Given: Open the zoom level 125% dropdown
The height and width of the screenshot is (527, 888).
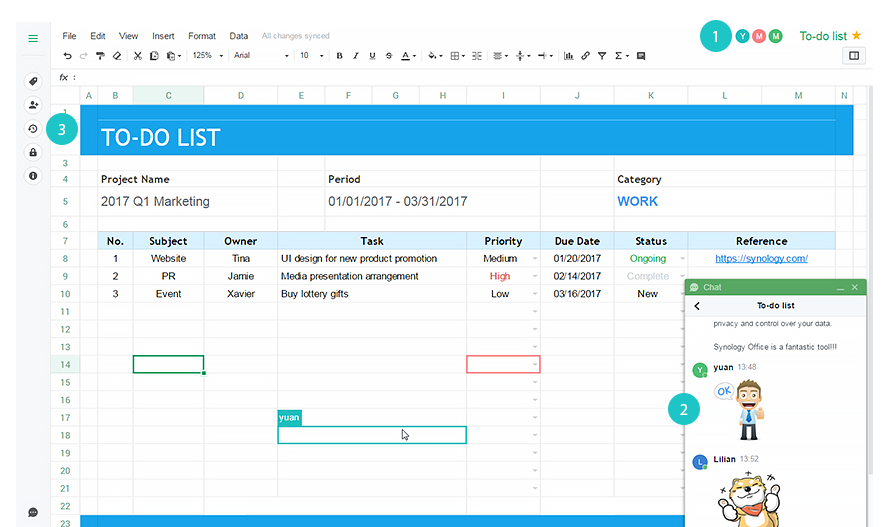Looking at the screenshot, I should click(x=207, y=56).
